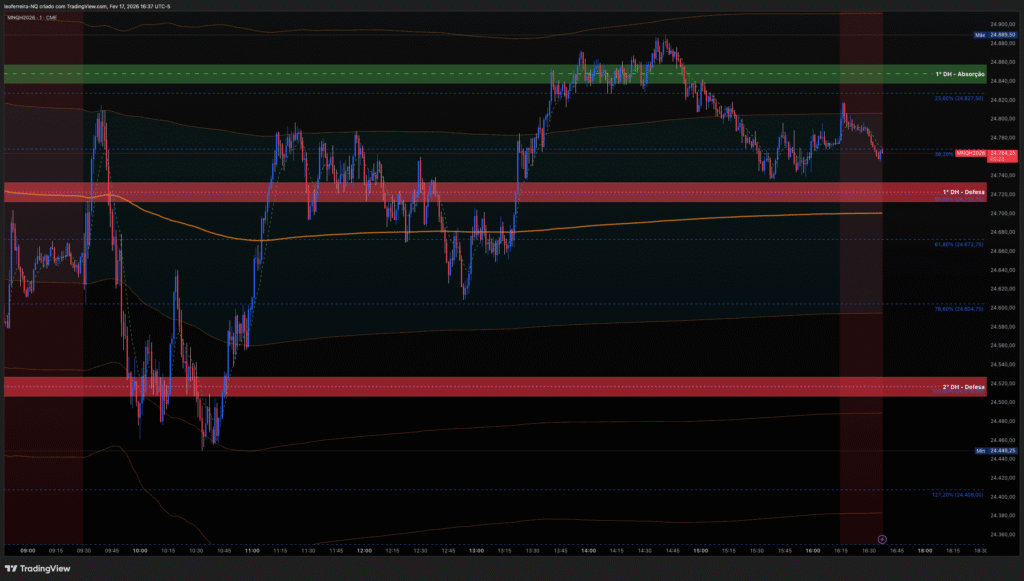Click the 13:00 time axis label
This screenshot has width=1024, height=581.
coord(476,551)
